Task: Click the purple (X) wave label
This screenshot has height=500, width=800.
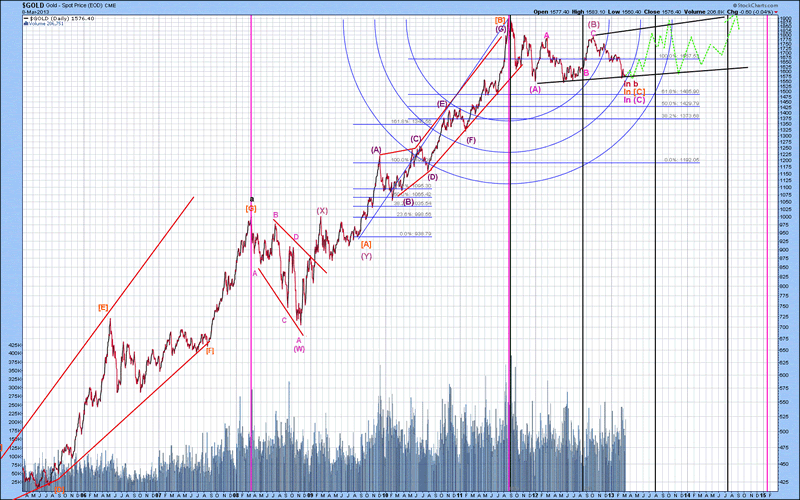Action: click(x=322, y=211)
